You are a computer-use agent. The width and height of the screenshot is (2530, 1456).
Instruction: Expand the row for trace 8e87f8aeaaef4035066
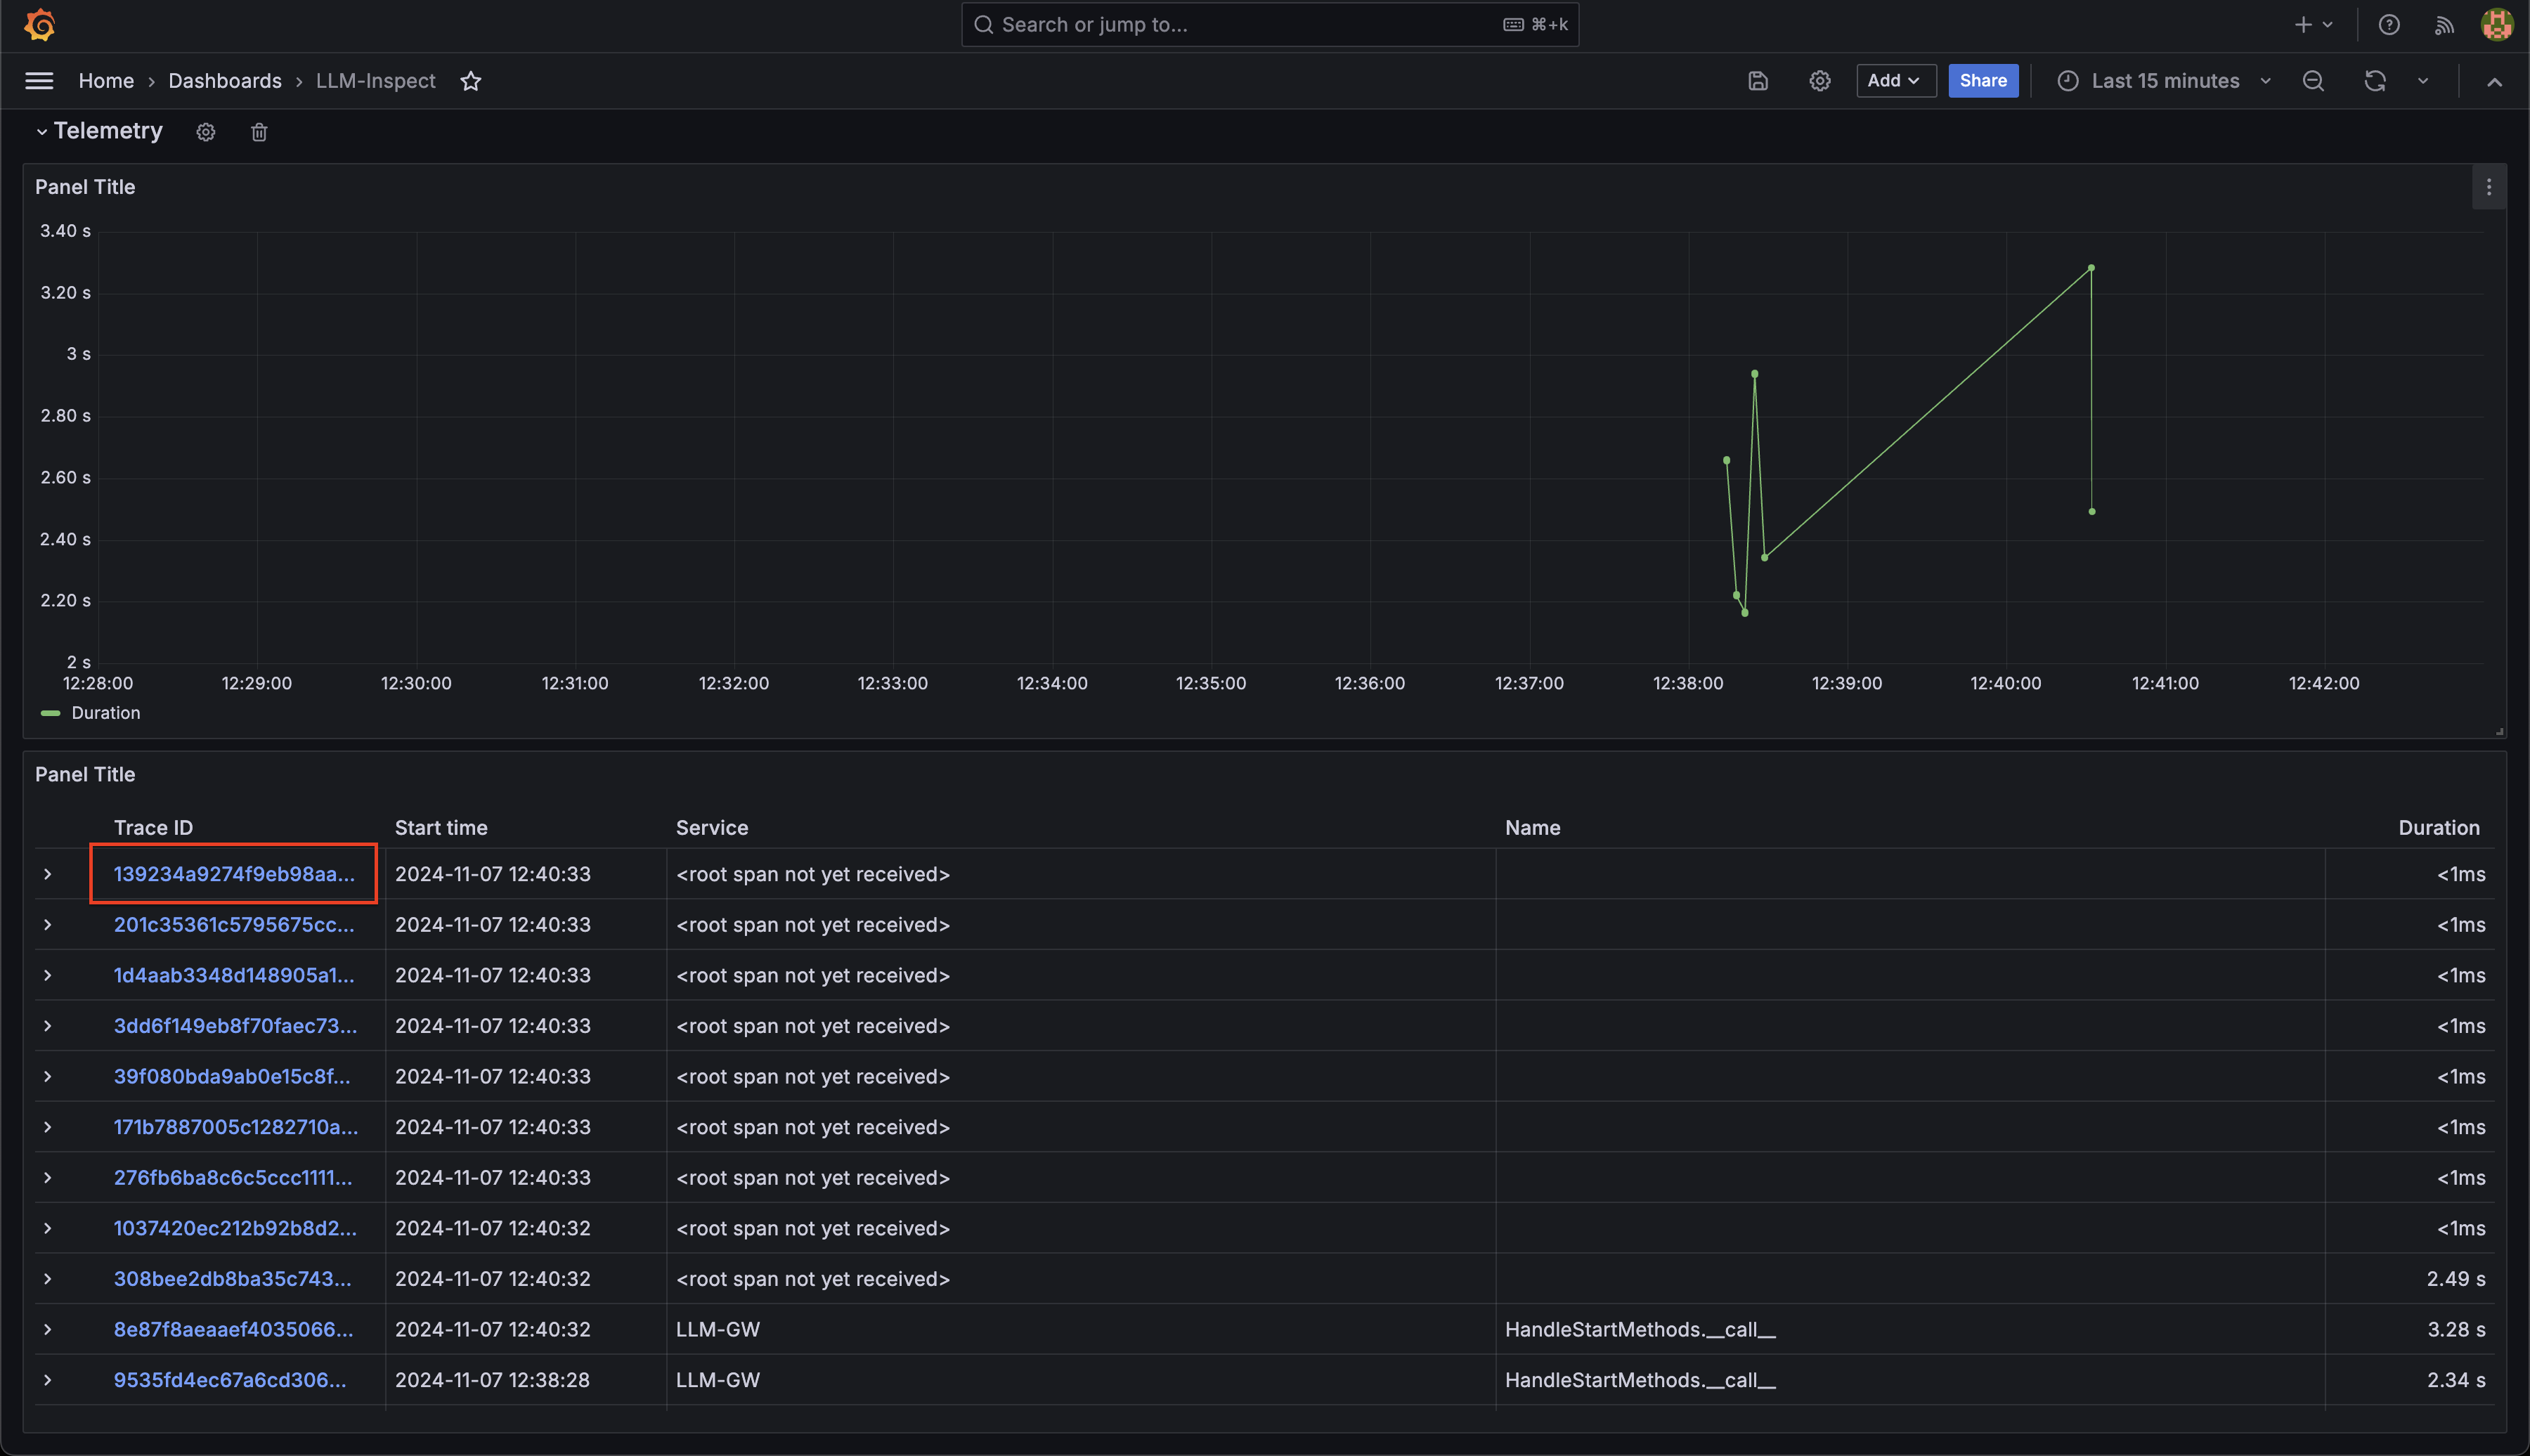tap(47, 1329)
